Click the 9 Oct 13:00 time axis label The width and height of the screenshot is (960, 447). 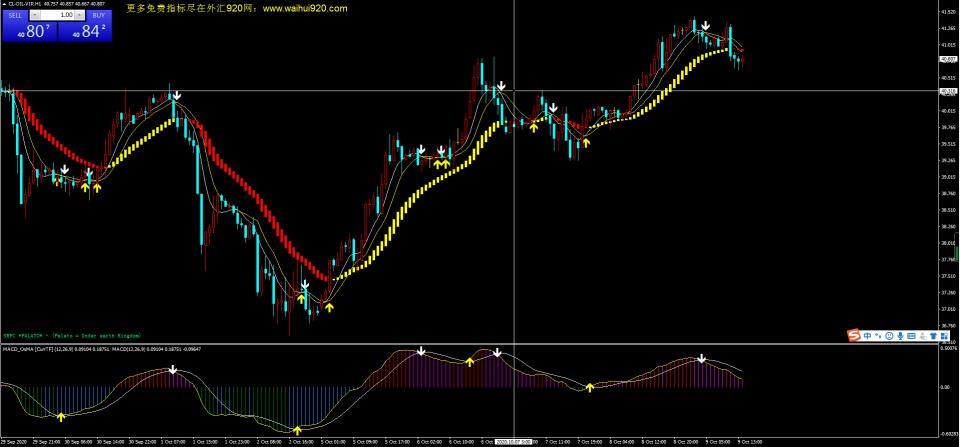tap(750, 441)
